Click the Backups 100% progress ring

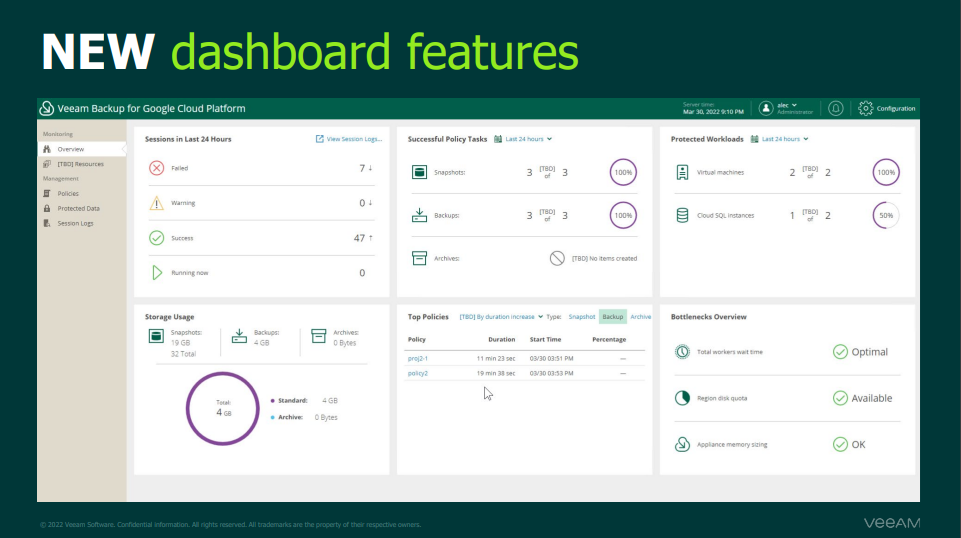click(x=623, y=215)
